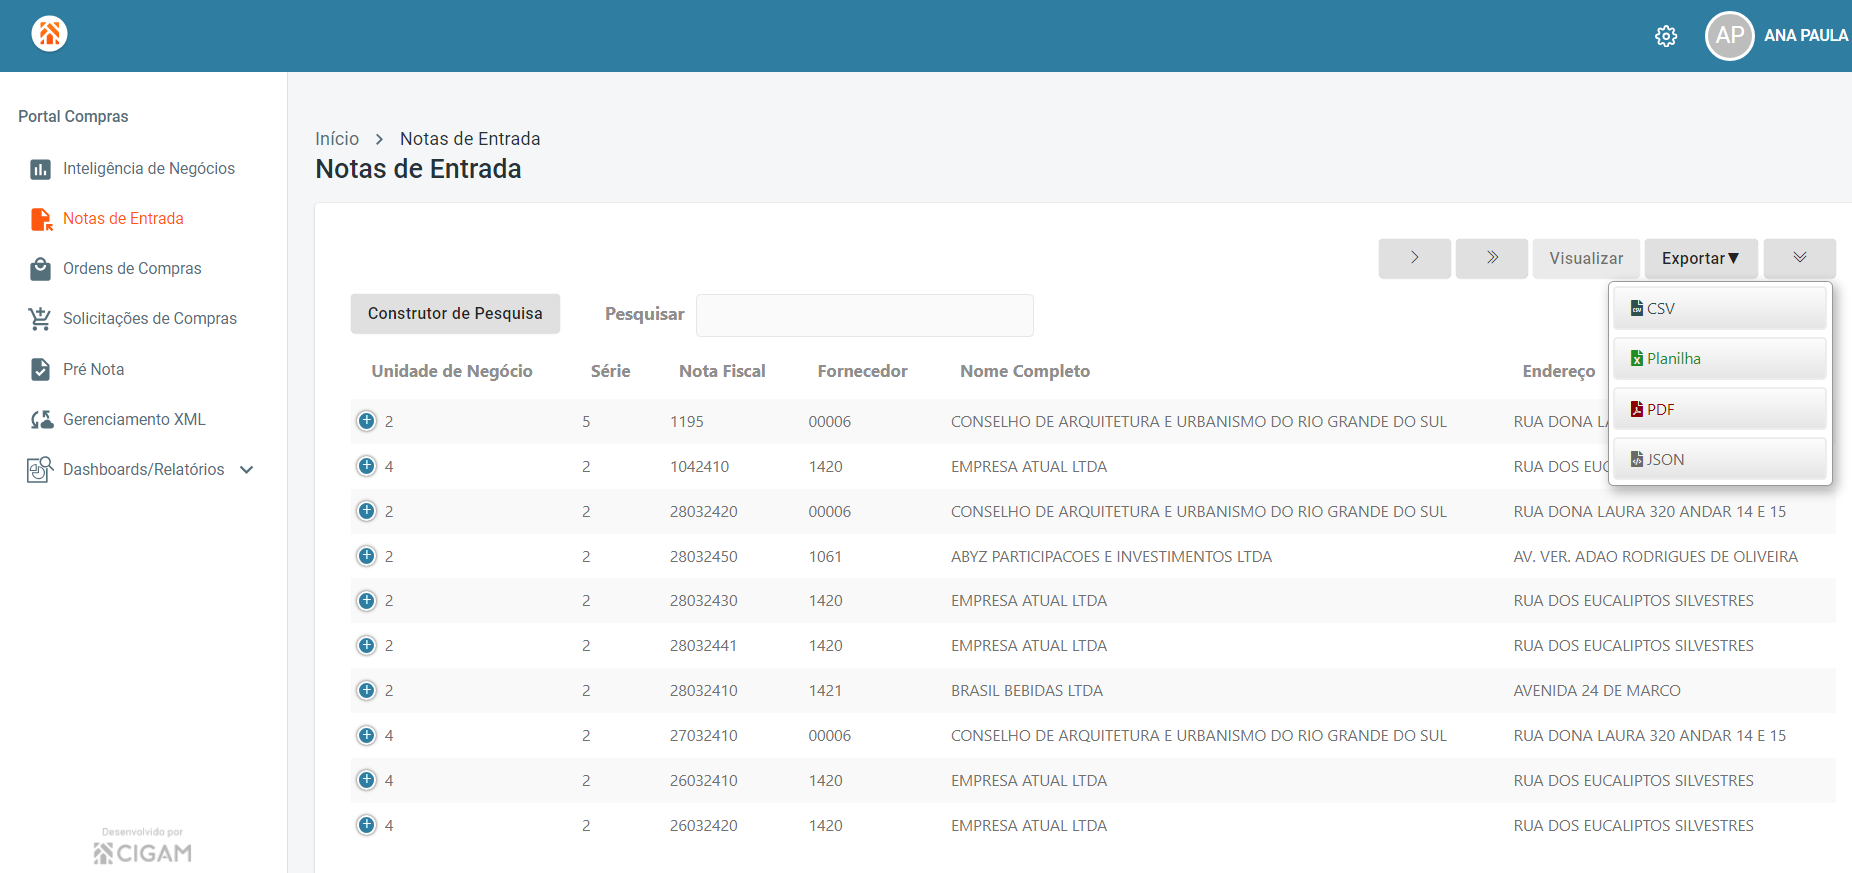Export as CSV
The height and width of the screenshot is (873, 1852).
[1720, 308]
